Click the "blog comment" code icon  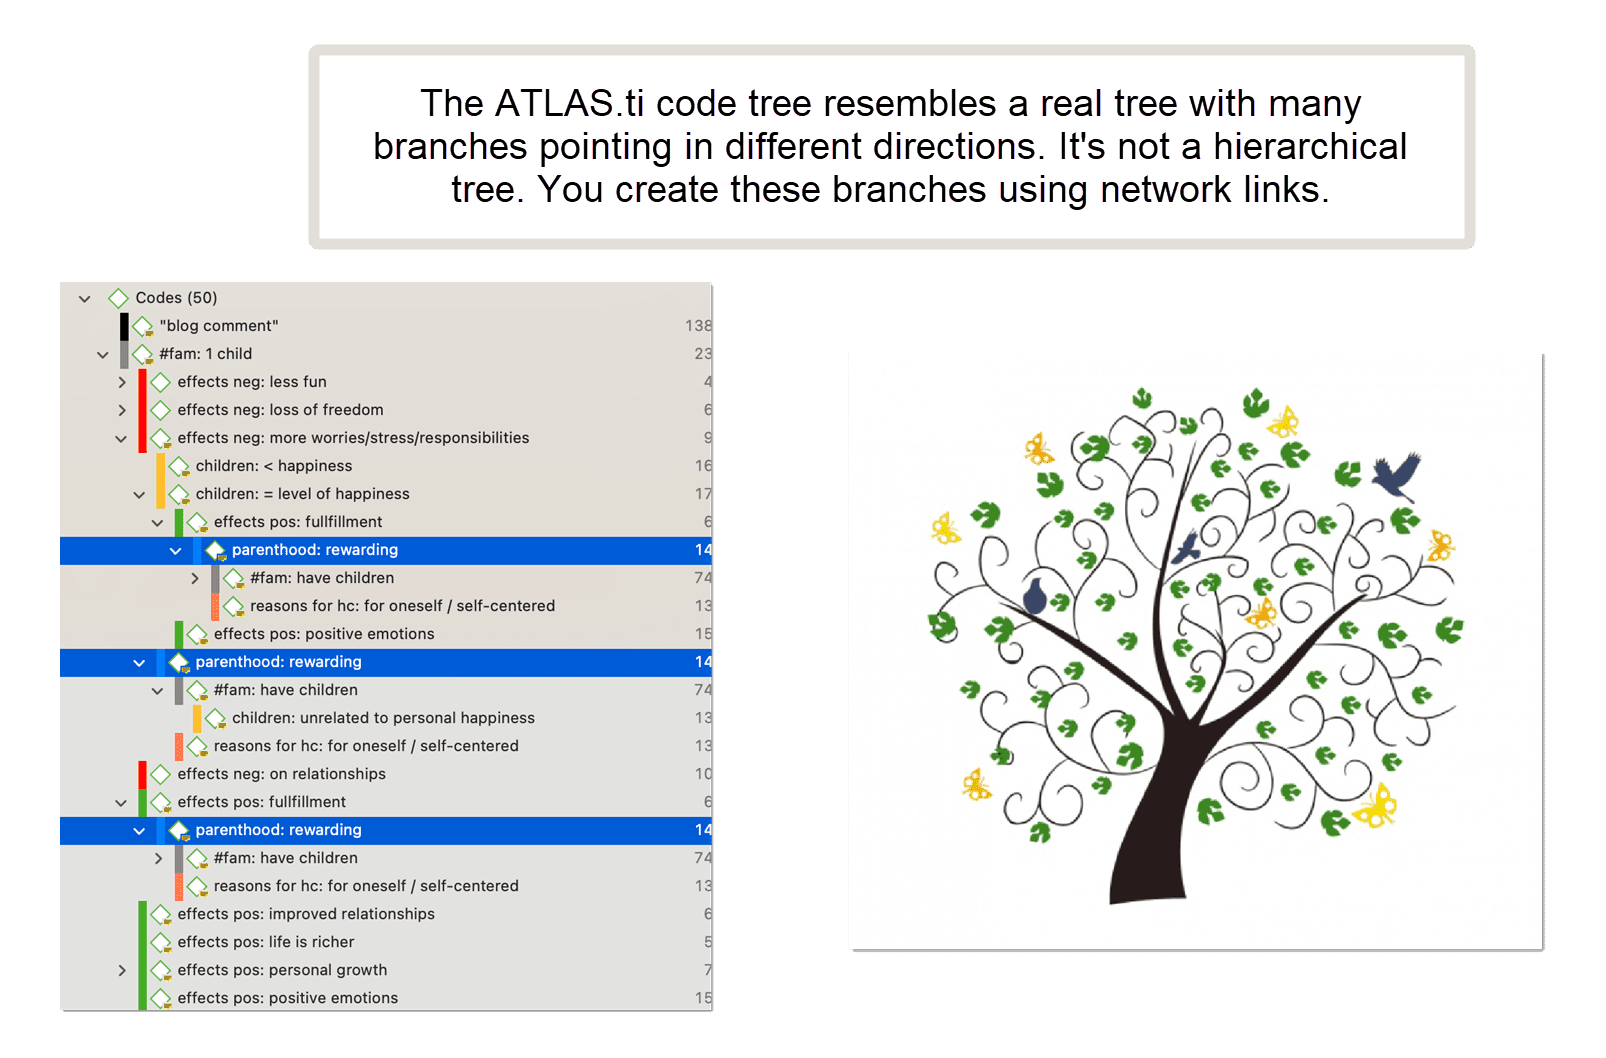(x=143, y=326)
